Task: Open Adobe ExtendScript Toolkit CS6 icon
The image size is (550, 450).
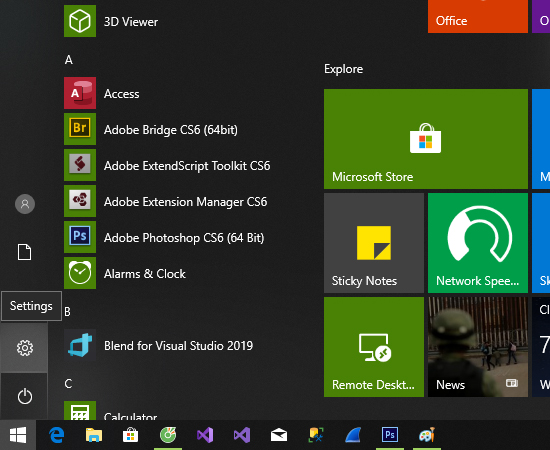Action: point(80,165)
